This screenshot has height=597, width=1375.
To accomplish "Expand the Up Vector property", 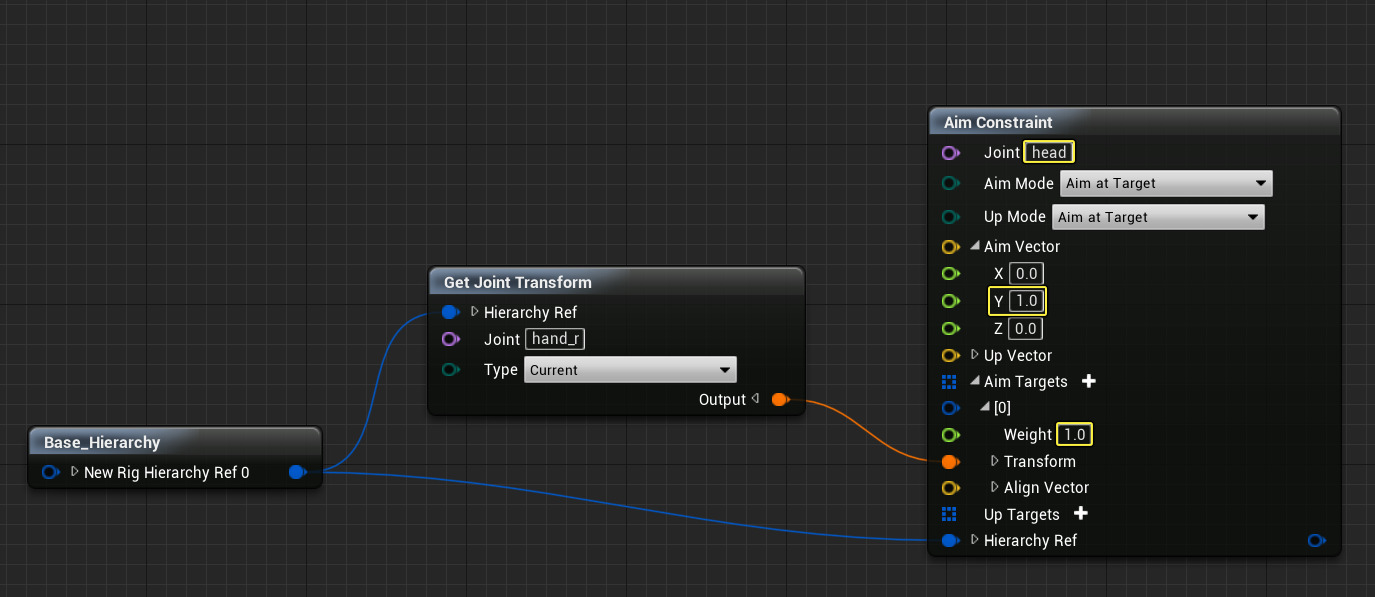I will [975, 355].
